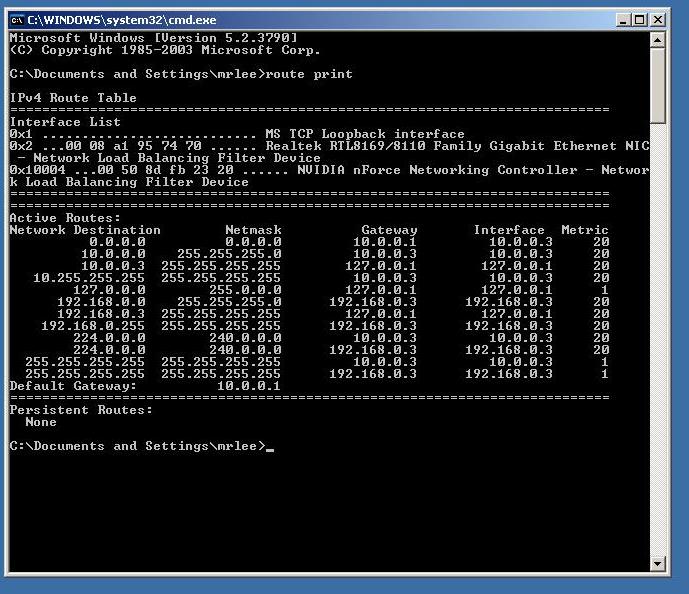
Task: Click 'IPv4 Route Table' heading
Action: coord(73,98)
